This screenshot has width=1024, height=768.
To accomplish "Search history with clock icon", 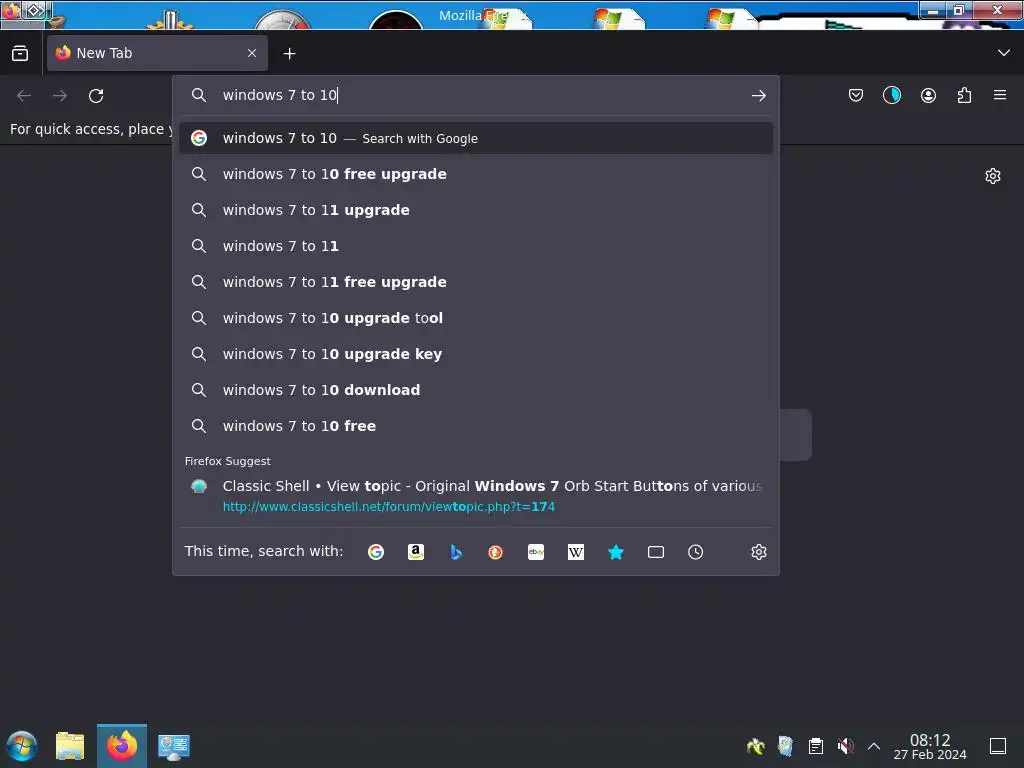I will (696, 552).
